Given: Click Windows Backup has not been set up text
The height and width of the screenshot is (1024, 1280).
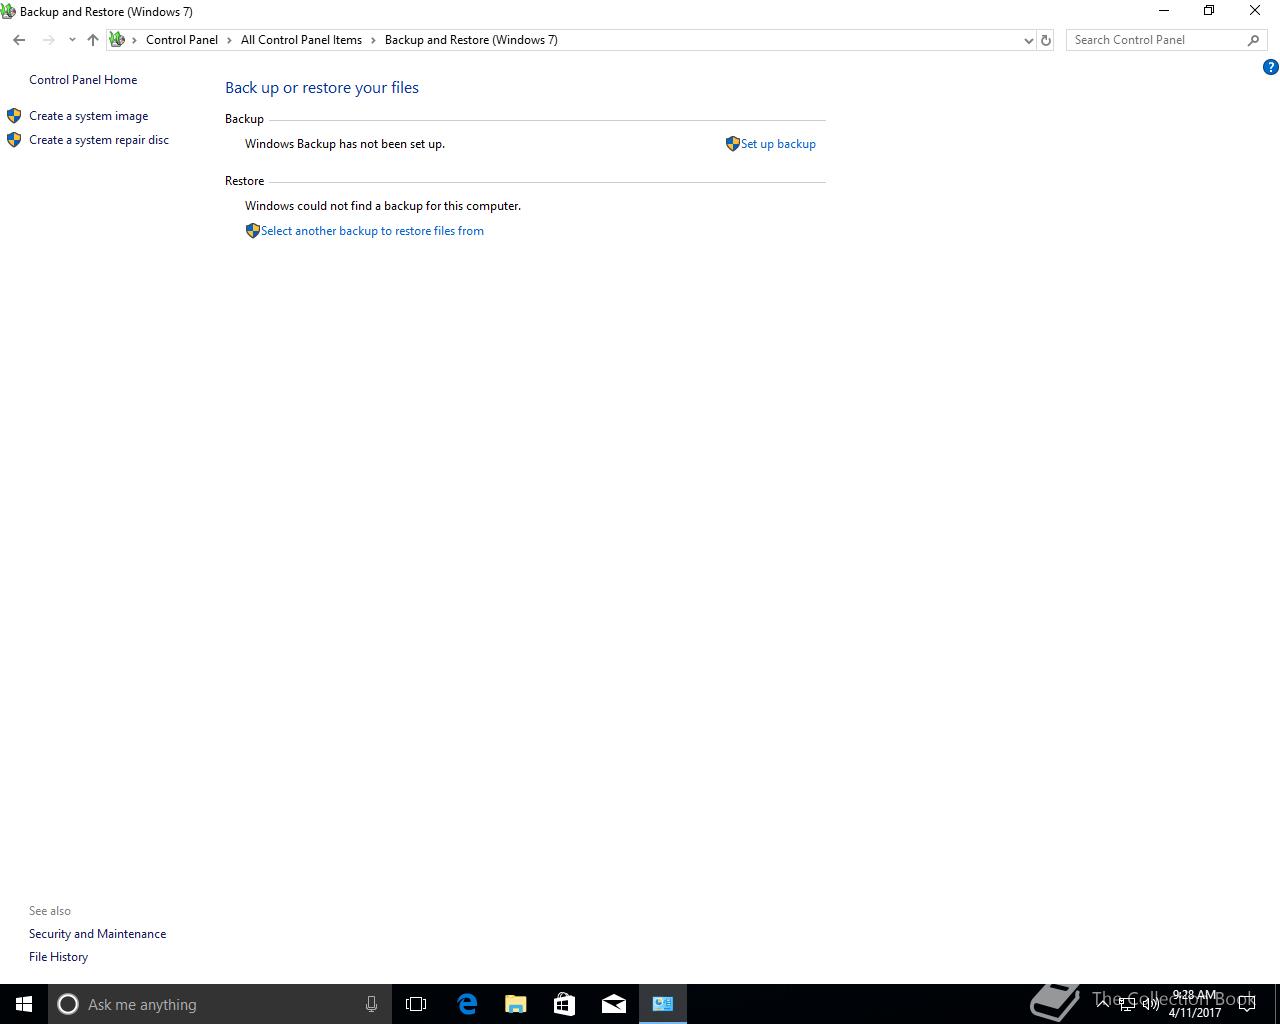Looking at the screenshot, I should click(x=345, y=144).
